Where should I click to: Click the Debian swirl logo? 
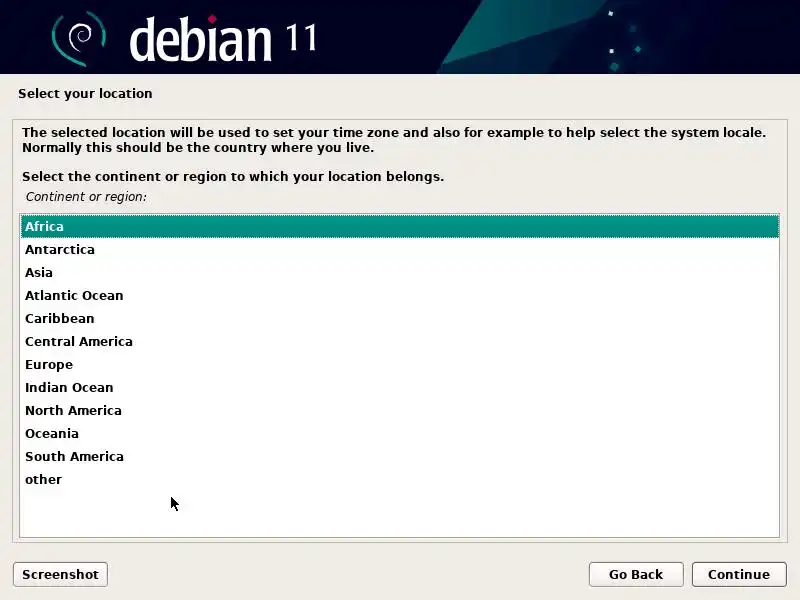(79, 39)
